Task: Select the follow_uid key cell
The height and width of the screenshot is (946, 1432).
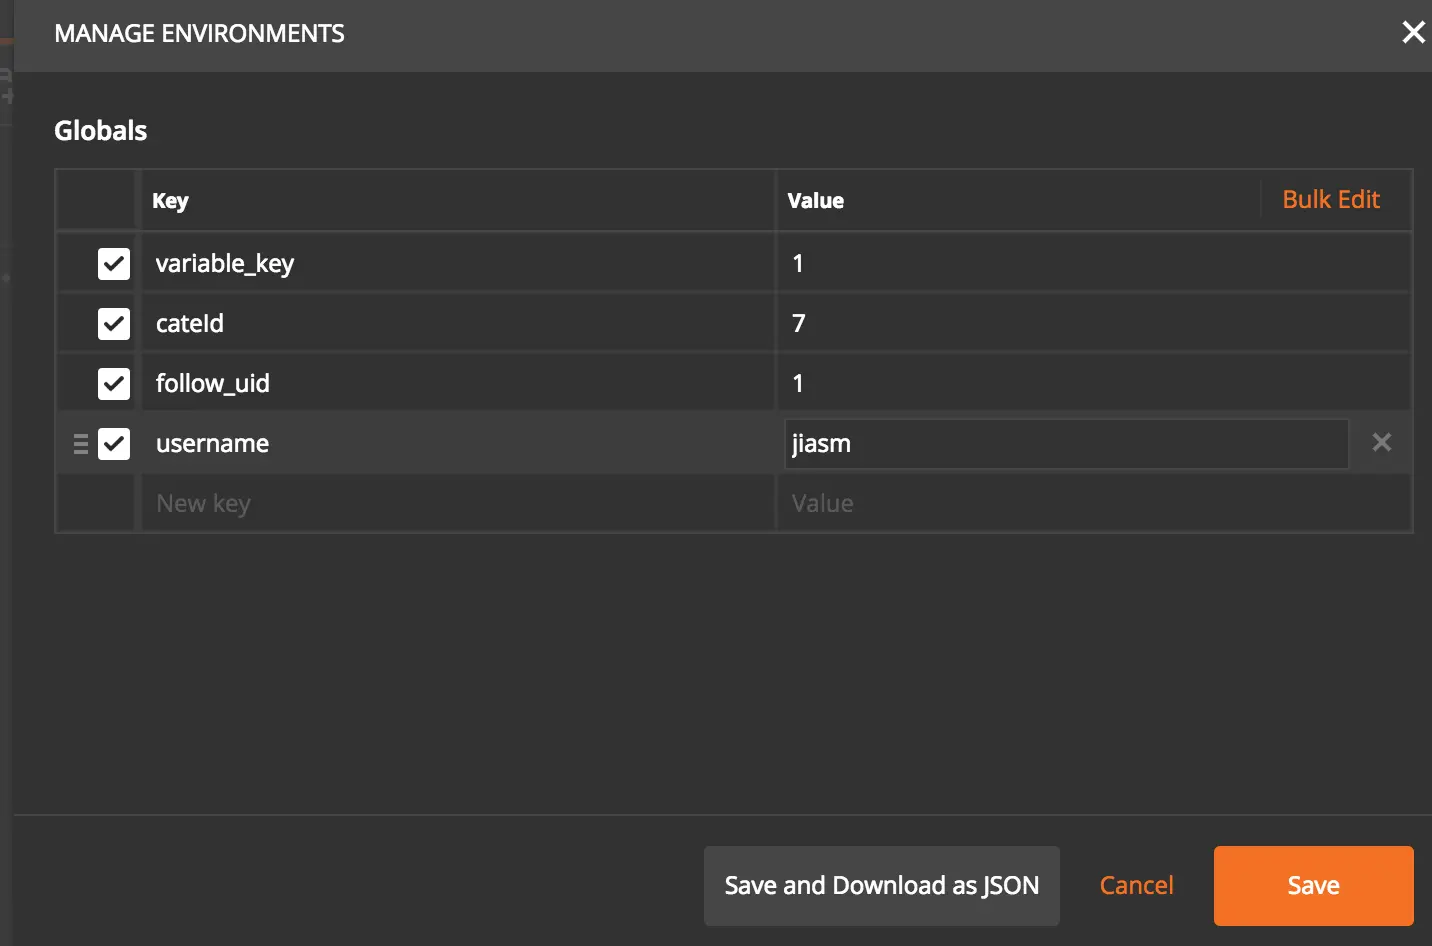Action: (x=457, y=383)
